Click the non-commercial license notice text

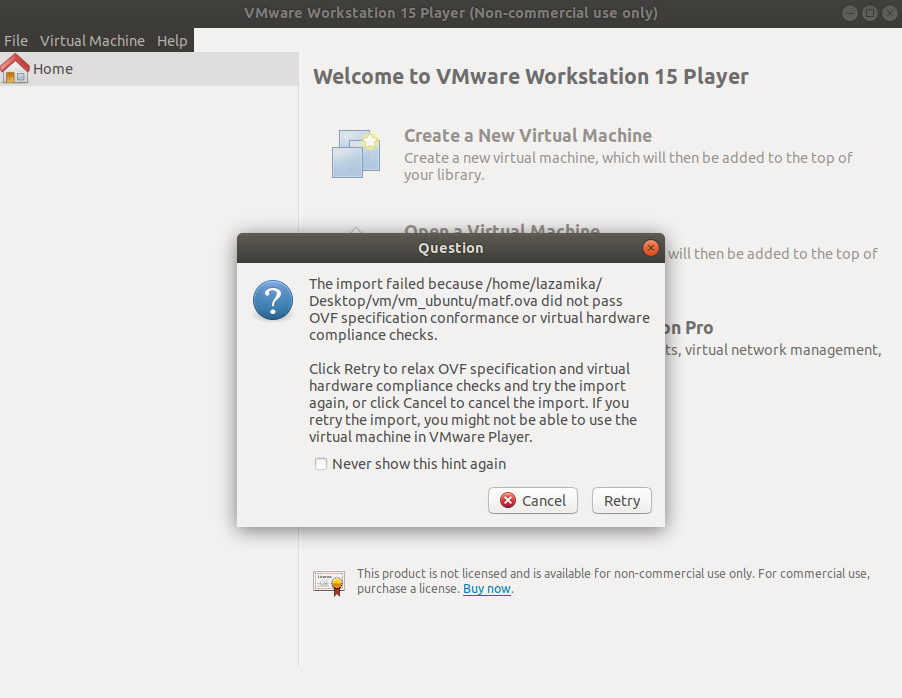[x=613, y=581]
